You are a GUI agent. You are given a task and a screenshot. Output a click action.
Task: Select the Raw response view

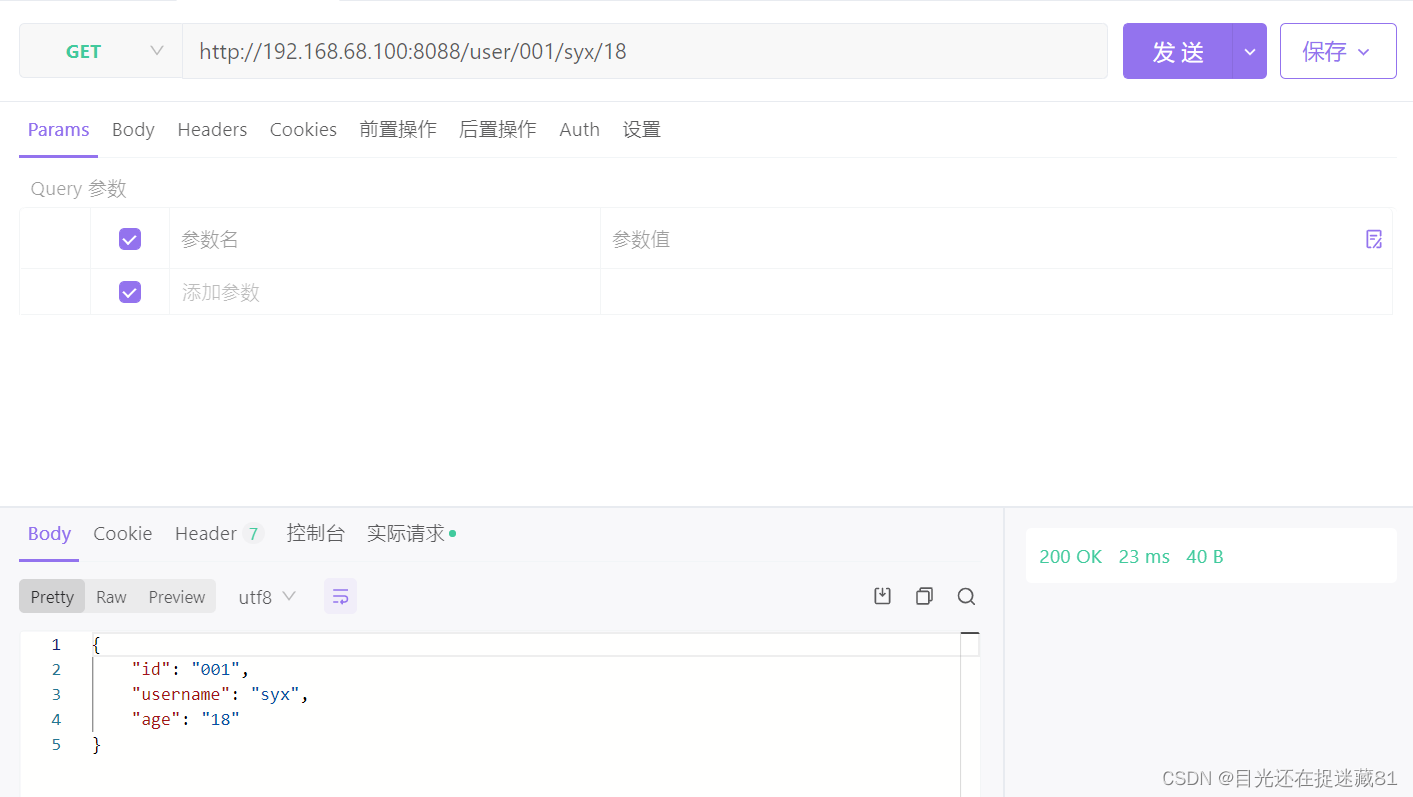pos(111,597)
